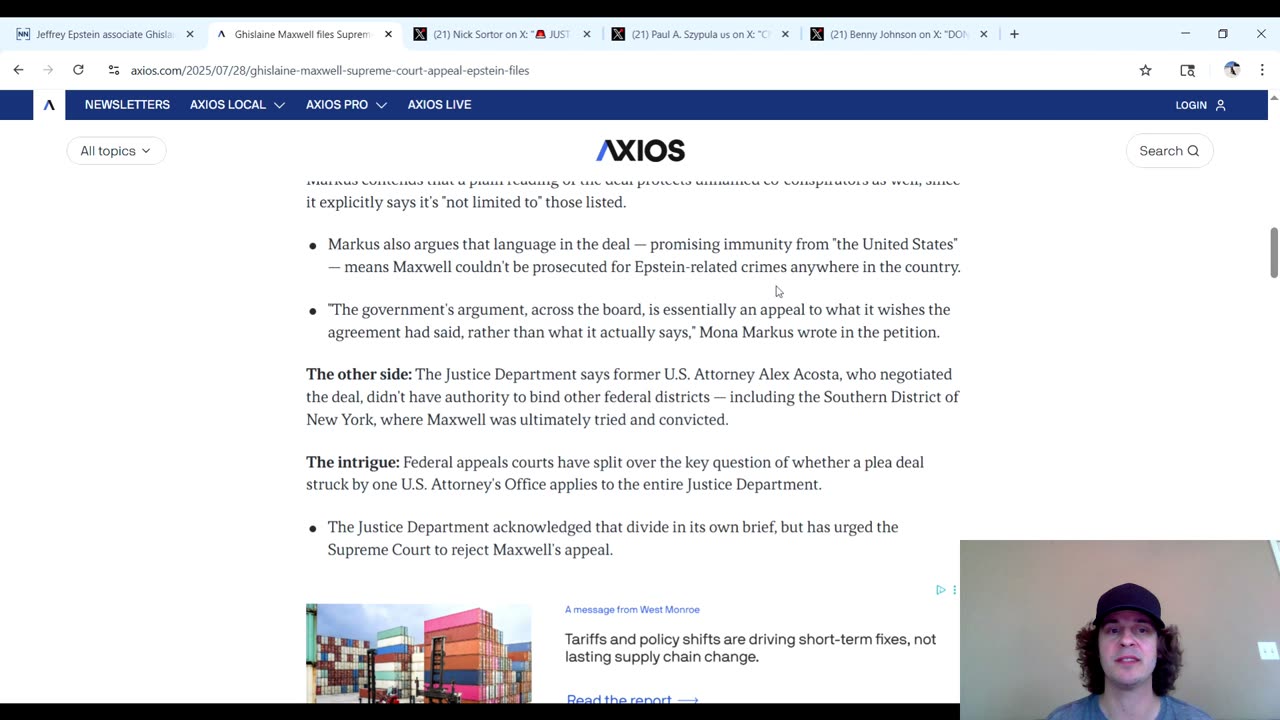This screenshot has width=1280, height=720.
Task: Click 'A message from West Monroe' label
Action: [x=632, y=609]
